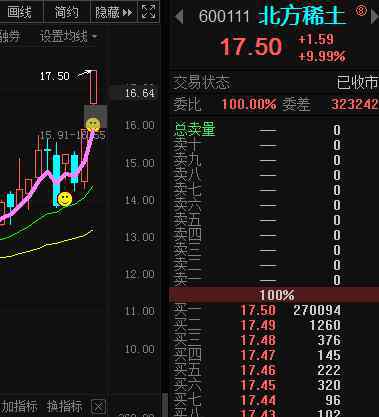Click bid volume 222

tap(329, 370)
